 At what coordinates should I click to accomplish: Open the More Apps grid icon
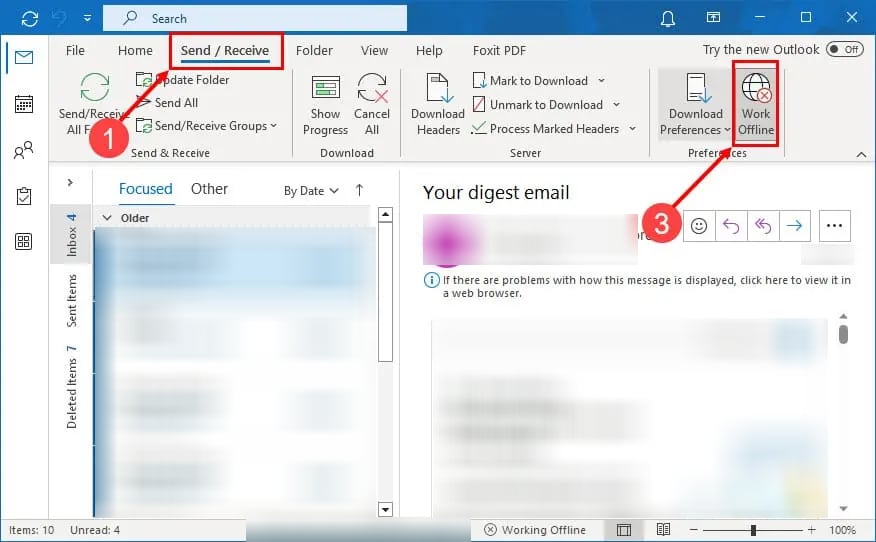23,241
